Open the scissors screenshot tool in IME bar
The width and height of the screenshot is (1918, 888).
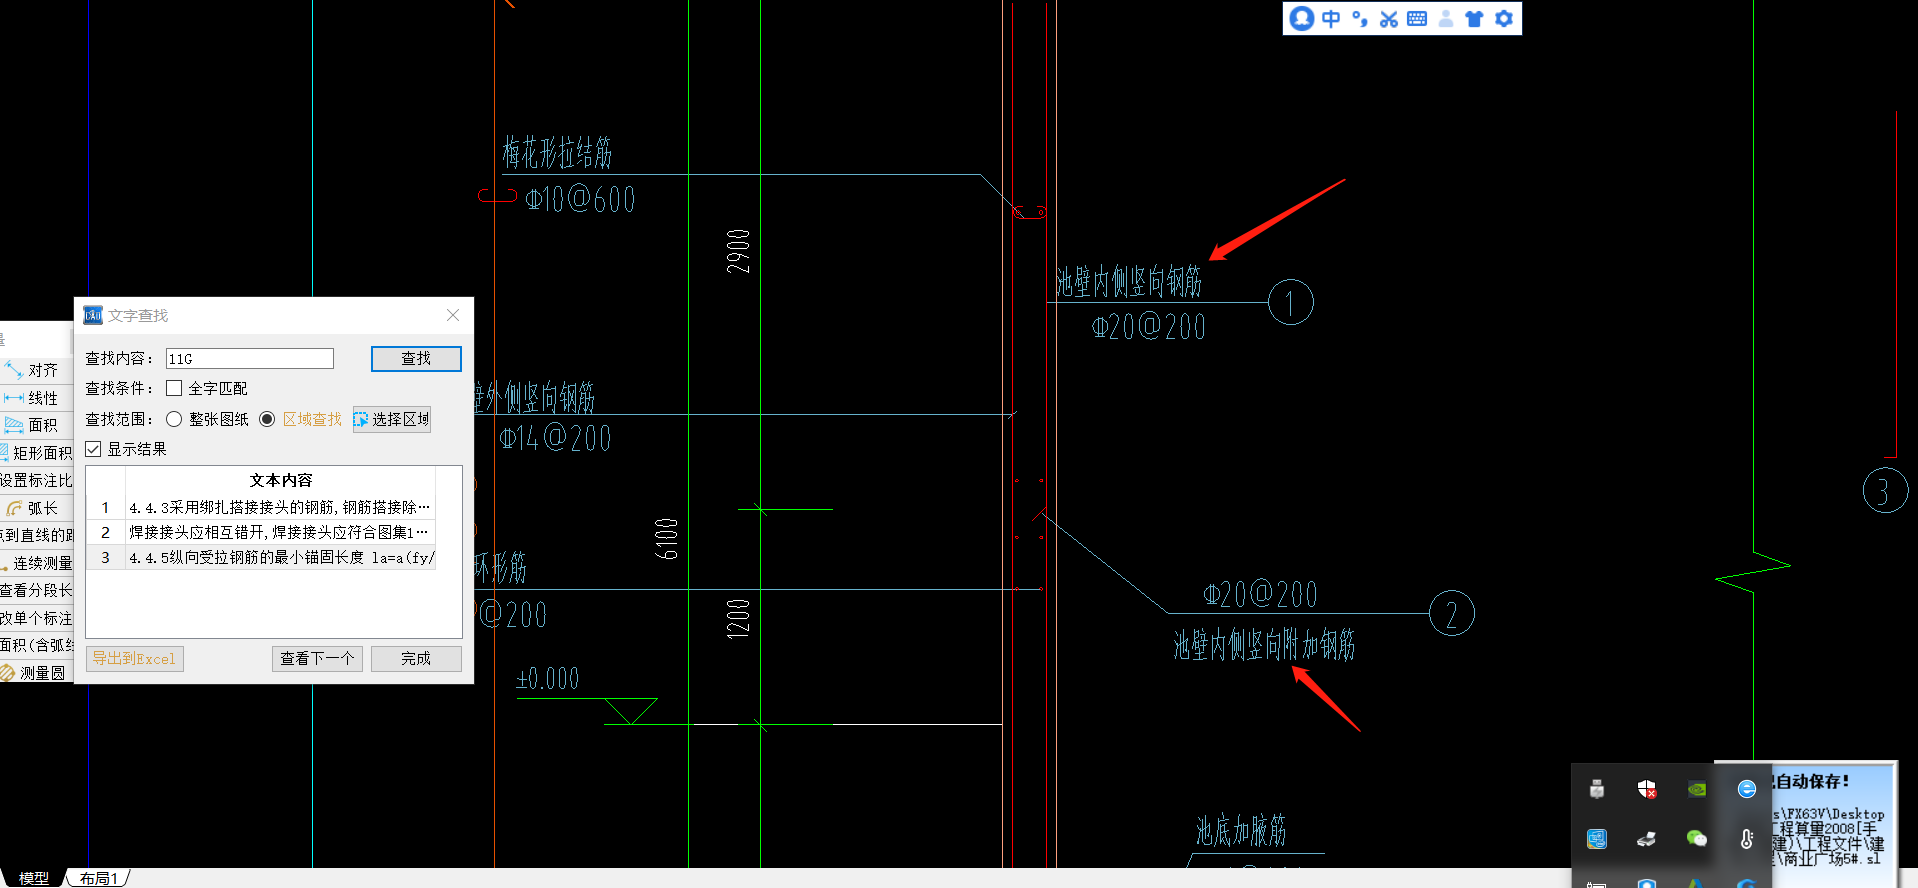coord(1388,18)
